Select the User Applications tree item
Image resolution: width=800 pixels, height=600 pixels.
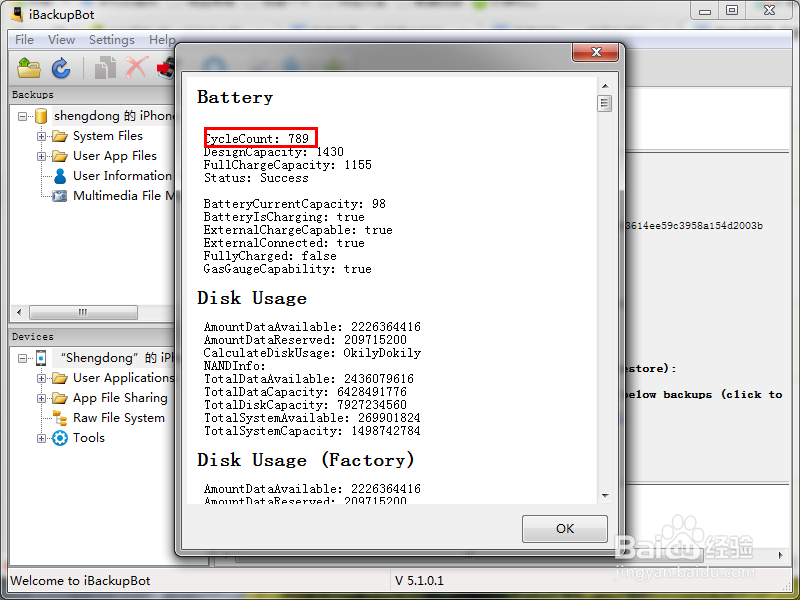pyautogui.click(x=123, y=378)
